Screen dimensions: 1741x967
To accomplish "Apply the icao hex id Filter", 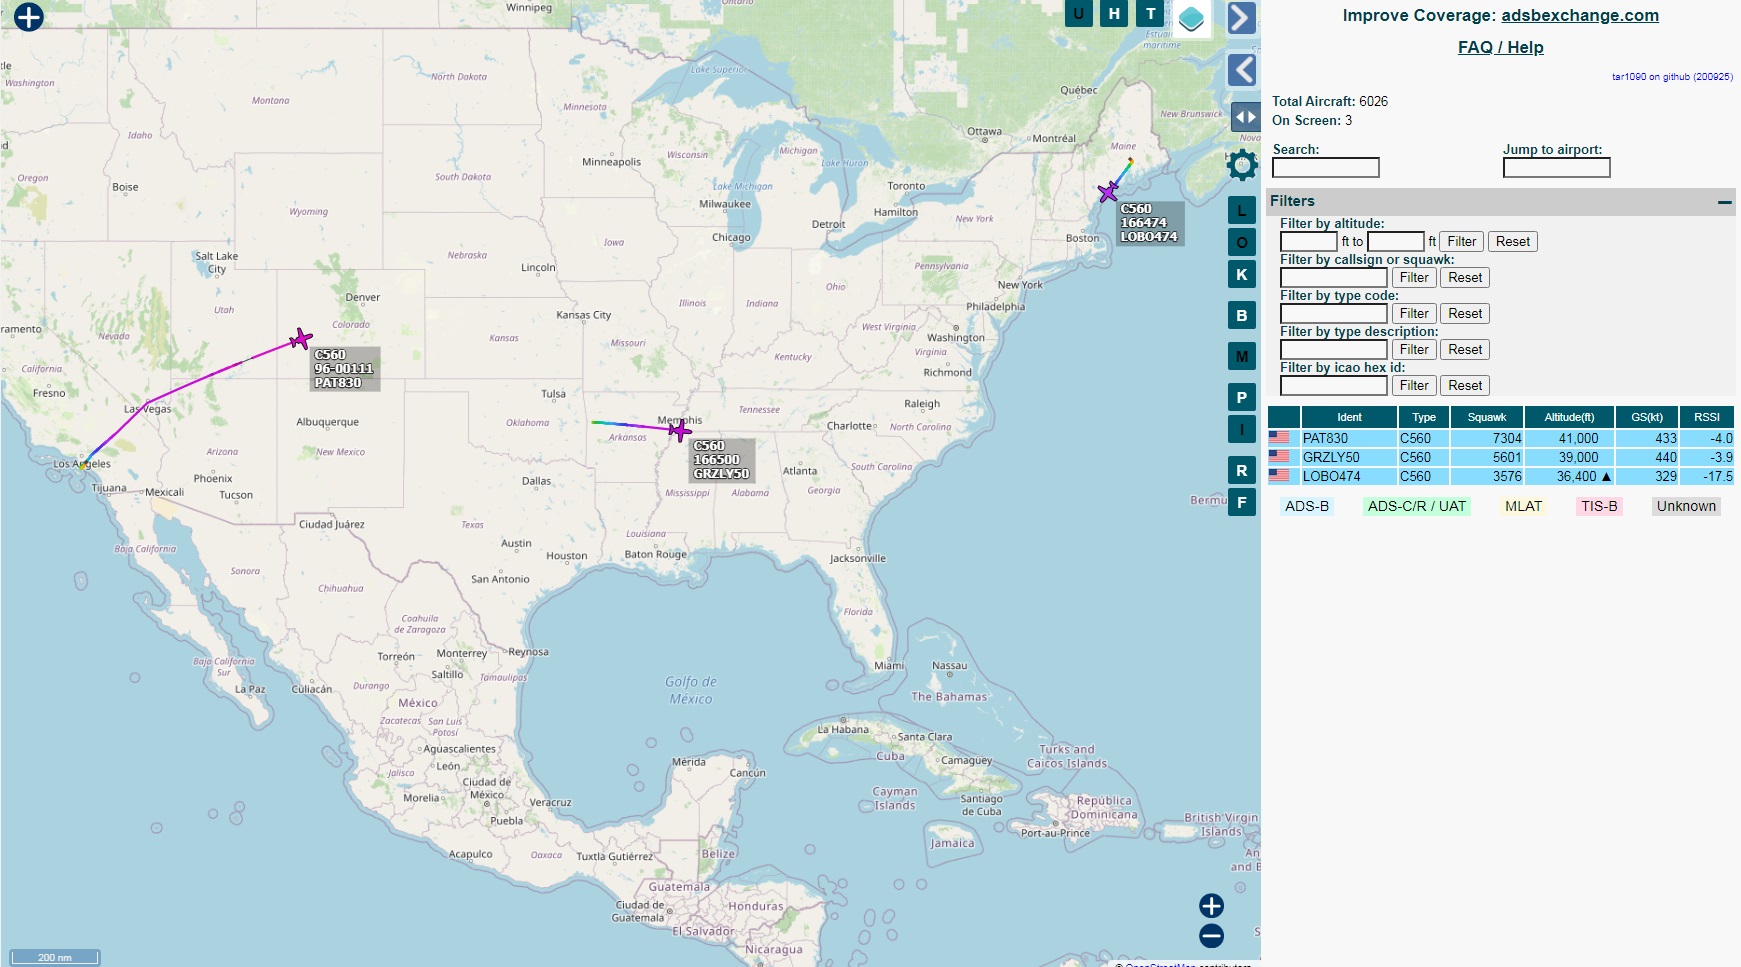I will click(x=1414, y=385).
